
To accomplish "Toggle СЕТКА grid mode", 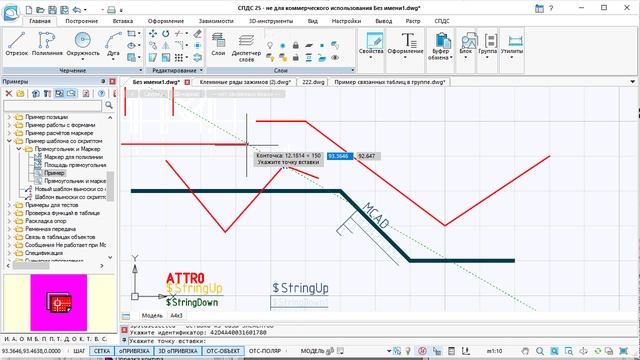I will (102, 351).
